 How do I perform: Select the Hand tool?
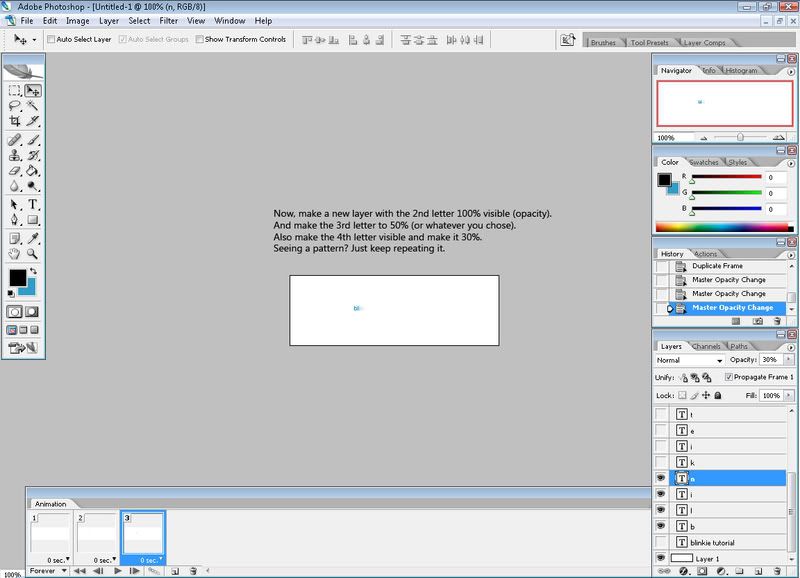click(x=15, y=254)
